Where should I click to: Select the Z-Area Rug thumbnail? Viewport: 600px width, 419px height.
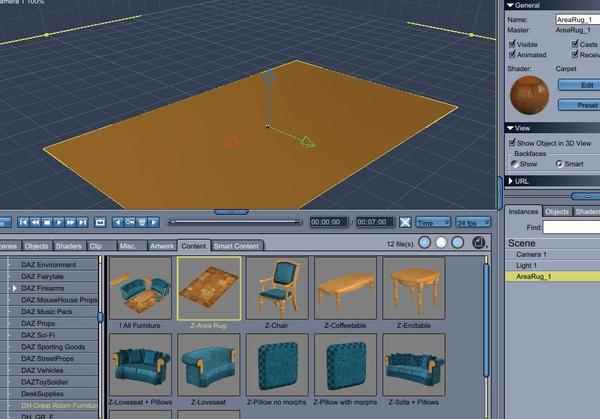209,288
